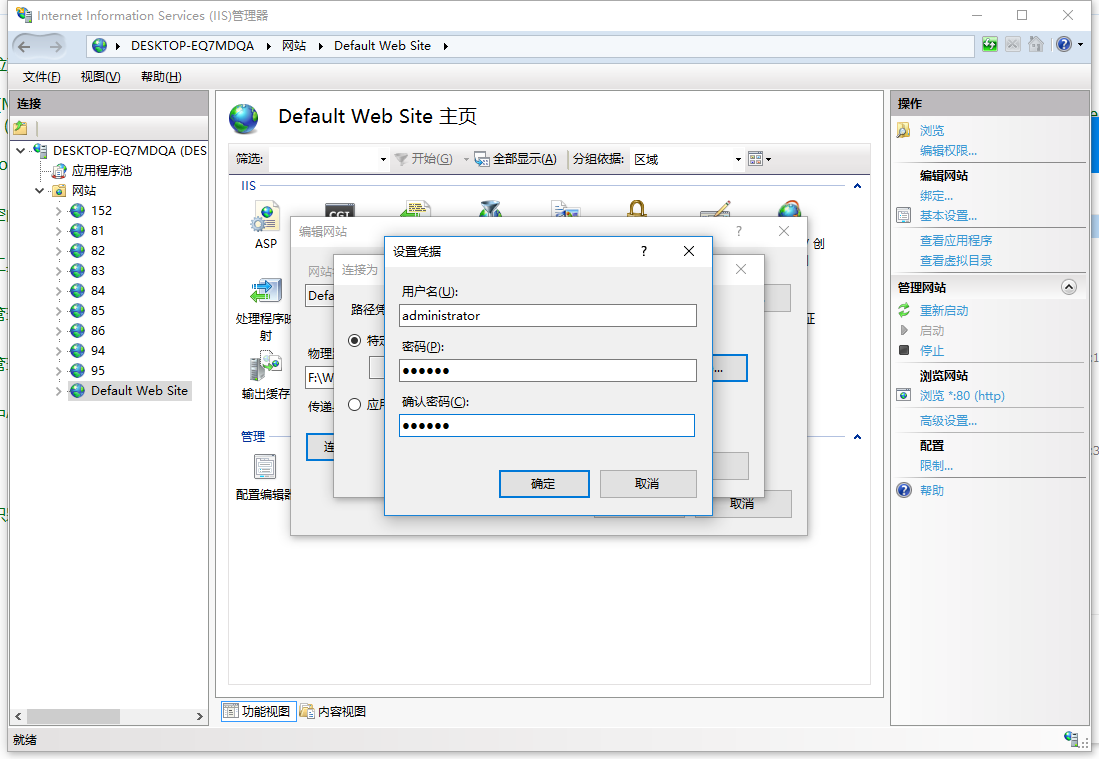Open the help icon dropdown in toolbar

[1080, 45]
